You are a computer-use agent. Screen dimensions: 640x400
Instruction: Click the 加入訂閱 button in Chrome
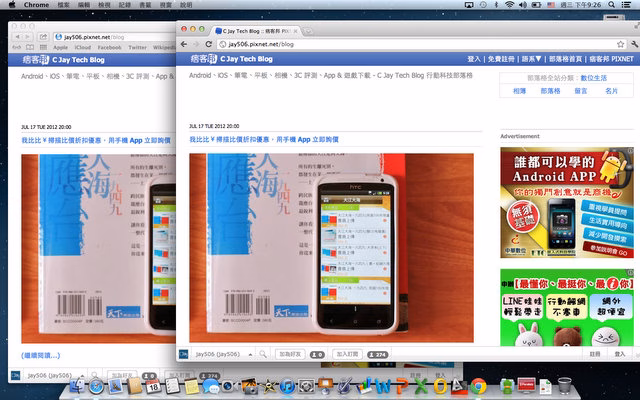pos(347,354)
